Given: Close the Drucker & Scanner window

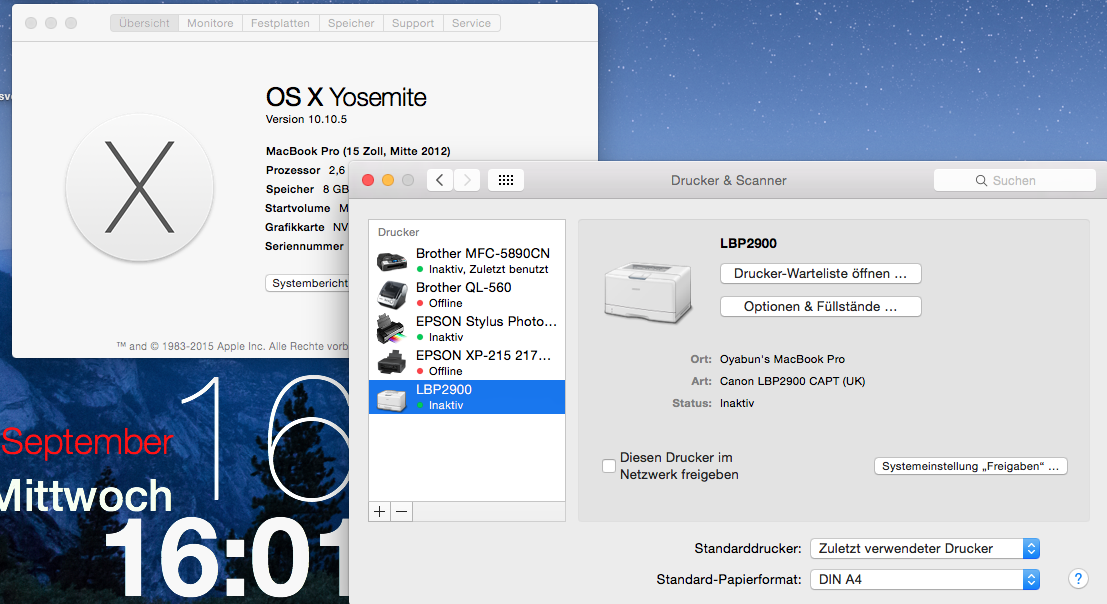Looking at the screenshot, I should coord(368,180).
